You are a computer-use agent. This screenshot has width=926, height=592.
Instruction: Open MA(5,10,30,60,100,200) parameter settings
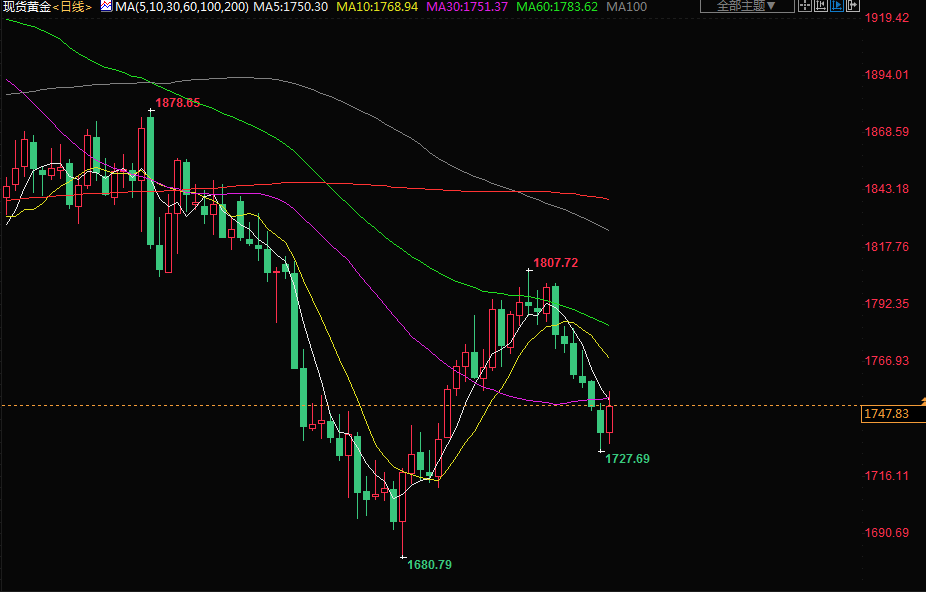pos(180,7)
